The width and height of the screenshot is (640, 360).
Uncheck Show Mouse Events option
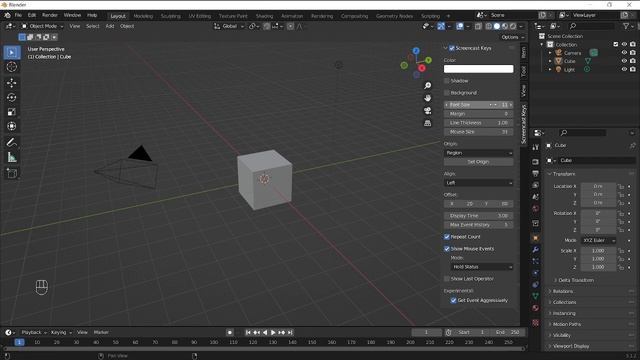coord(447,249)
